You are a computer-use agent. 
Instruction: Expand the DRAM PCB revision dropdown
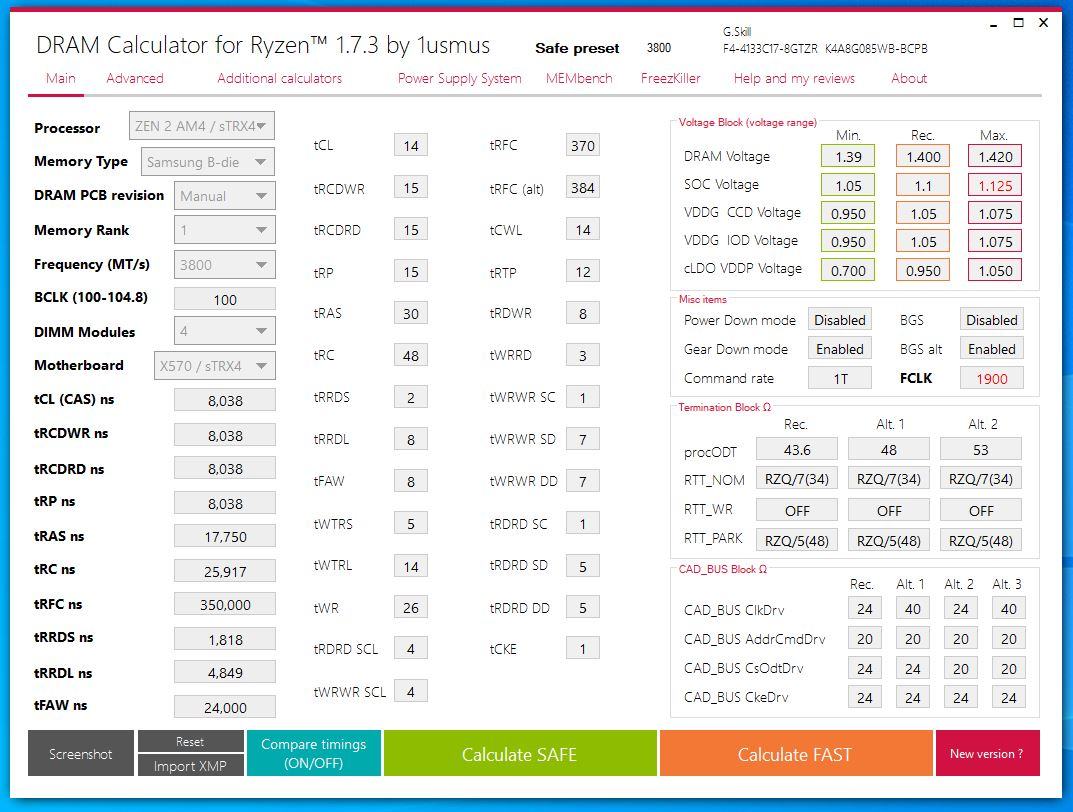tap(224, 196)
